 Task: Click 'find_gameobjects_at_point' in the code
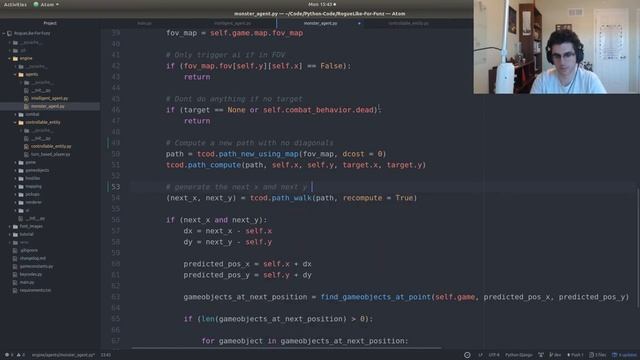[x=376, y=297]
